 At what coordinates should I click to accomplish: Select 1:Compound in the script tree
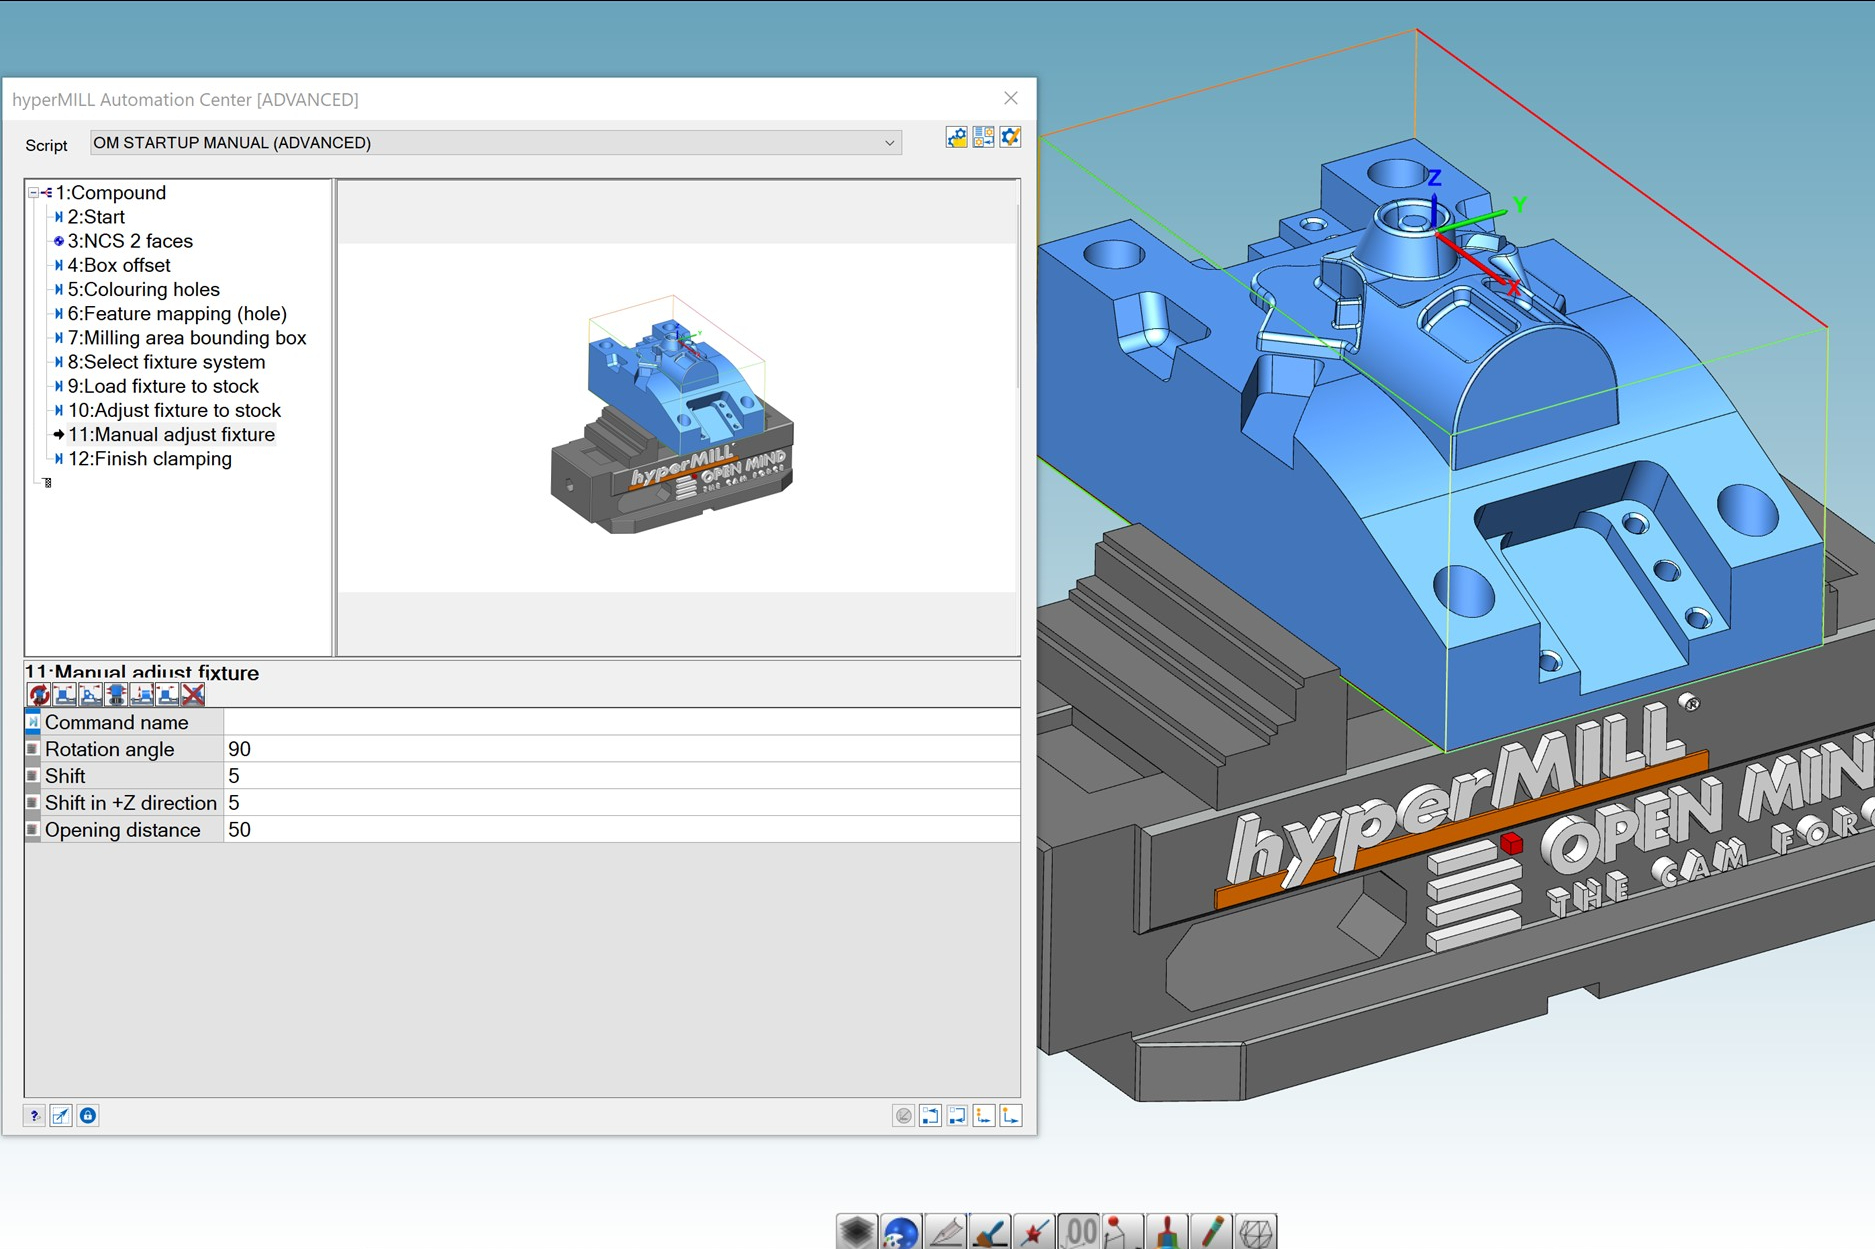pyautogui.click(x=110, y=193)
